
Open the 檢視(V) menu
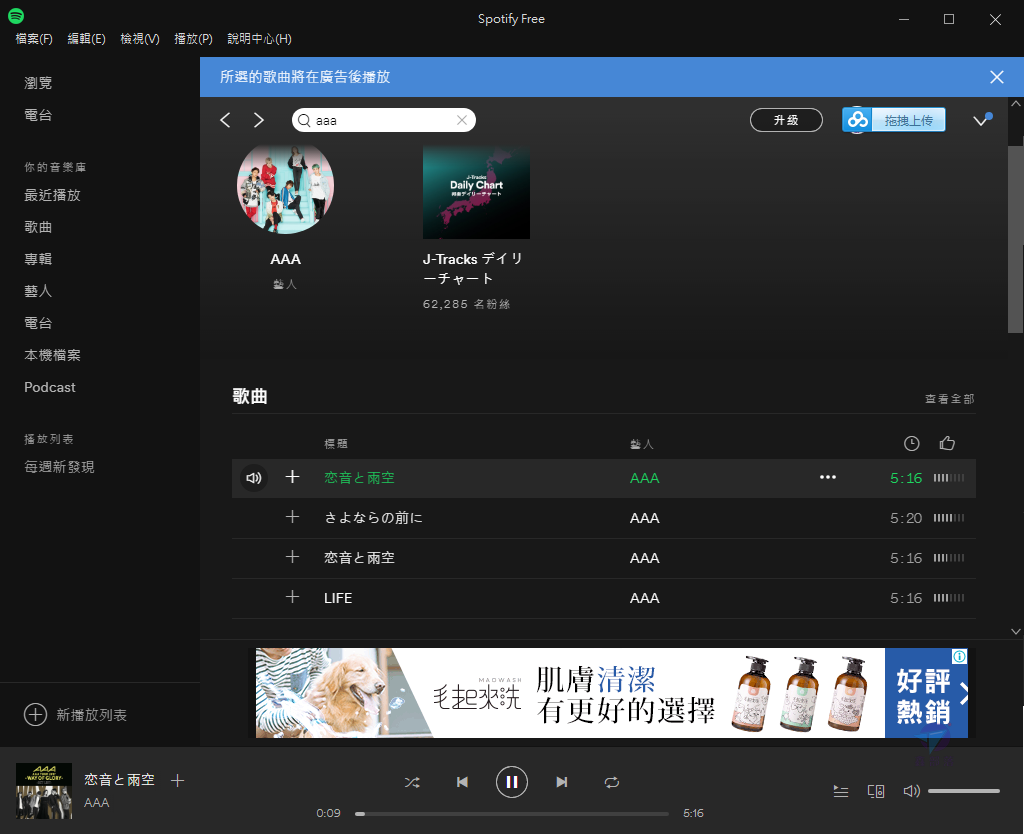[x=140, y=39]
